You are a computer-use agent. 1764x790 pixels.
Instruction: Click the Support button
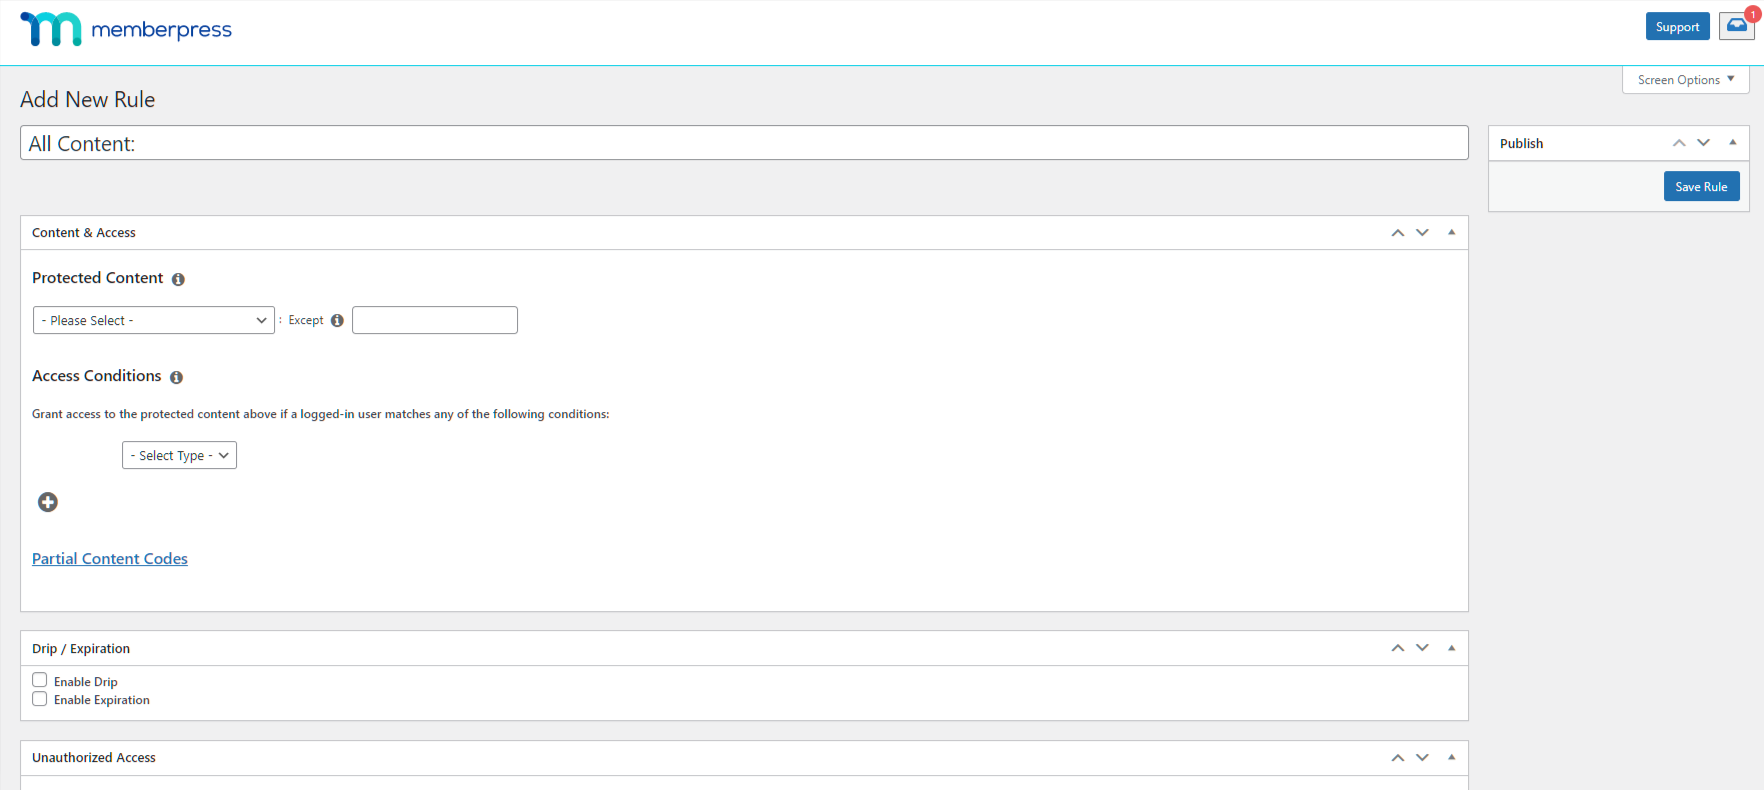pyautogui.click(x=1677, y=27)
